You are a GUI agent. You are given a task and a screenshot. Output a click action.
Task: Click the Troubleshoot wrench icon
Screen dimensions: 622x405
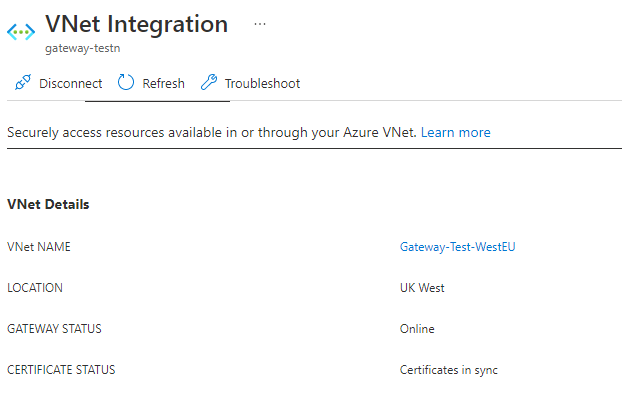point(208,83)
